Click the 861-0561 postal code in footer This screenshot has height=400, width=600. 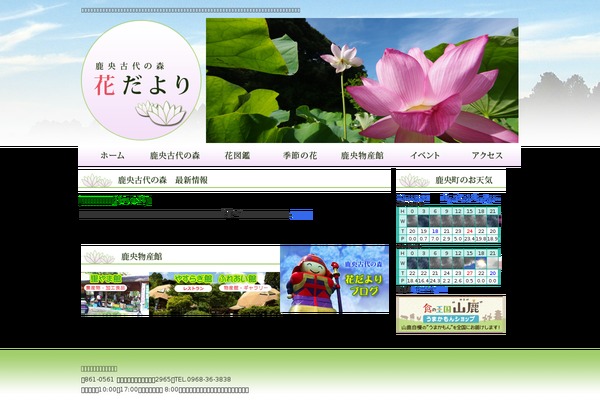tap(98, 379)
